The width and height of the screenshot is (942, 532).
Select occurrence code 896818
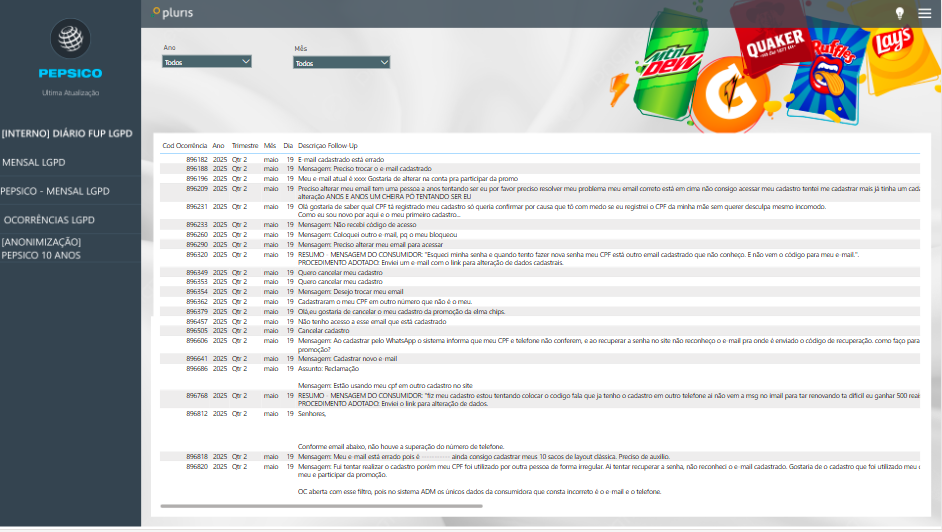196,456
